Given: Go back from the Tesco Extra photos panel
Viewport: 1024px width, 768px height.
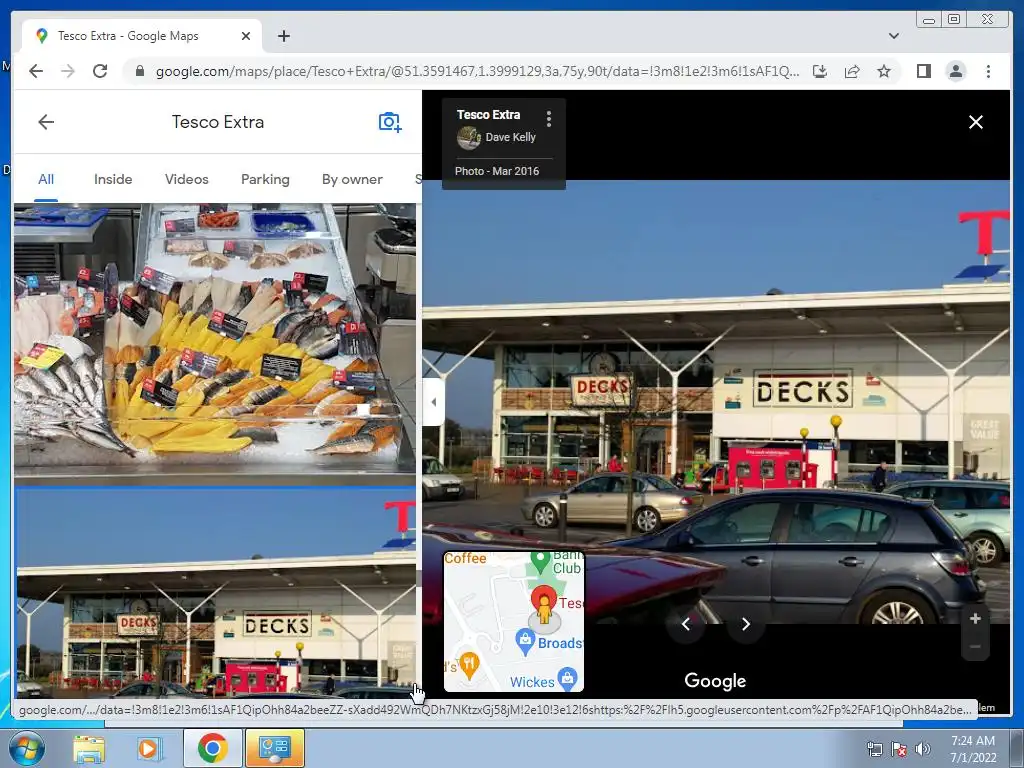Looking at the screenshot, I should [x=46, y=122].
